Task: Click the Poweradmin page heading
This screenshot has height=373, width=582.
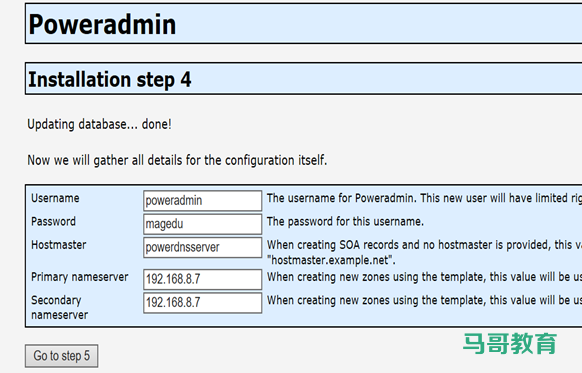Action: (x=102, y=24)
